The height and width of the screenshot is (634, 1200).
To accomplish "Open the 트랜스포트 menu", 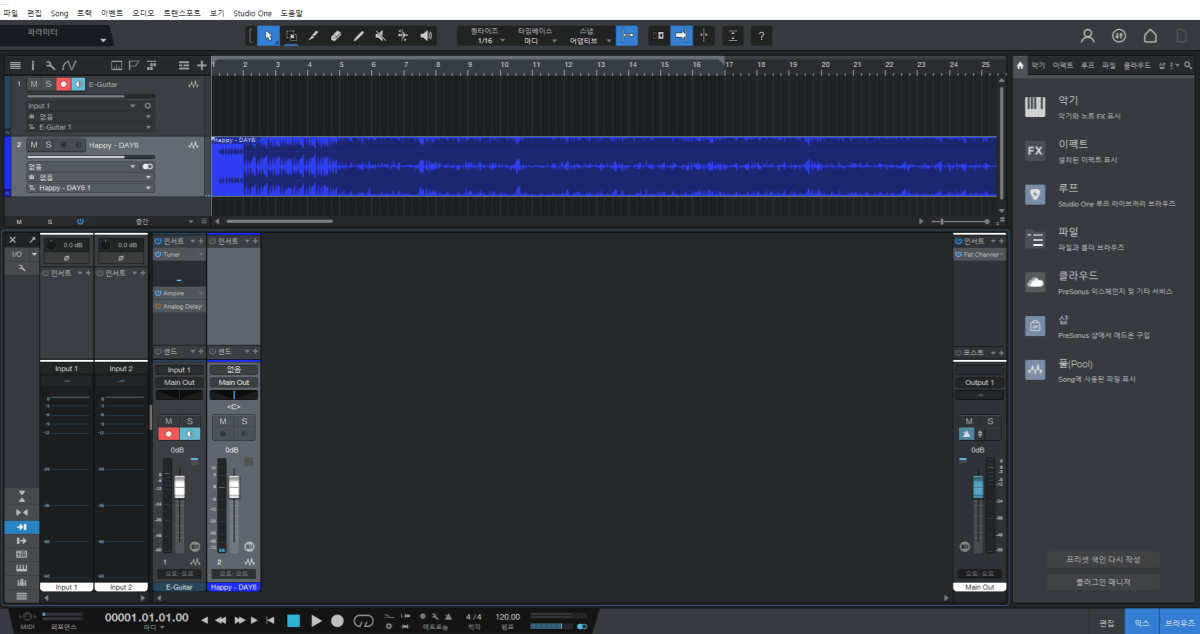I will (x=182, y=13).
